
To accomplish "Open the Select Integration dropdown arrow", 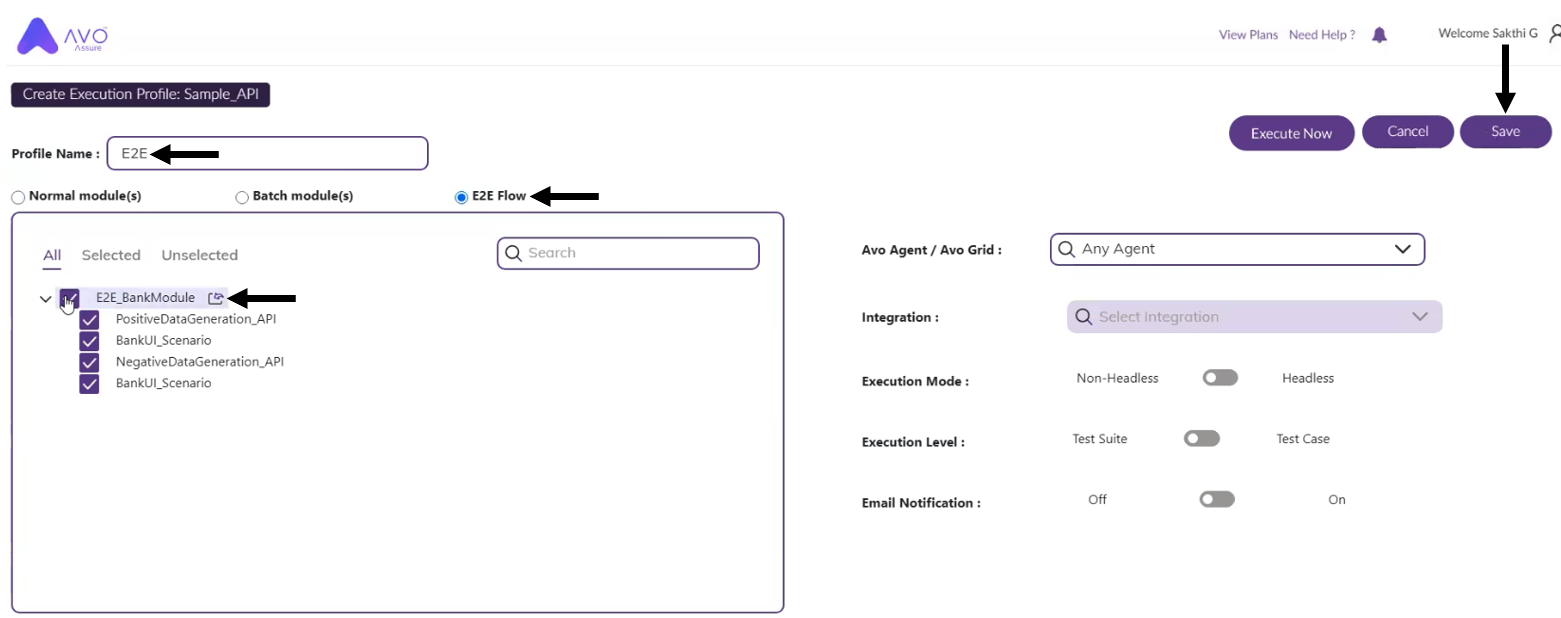I will pyautogui.click(x=1420, y=317).
